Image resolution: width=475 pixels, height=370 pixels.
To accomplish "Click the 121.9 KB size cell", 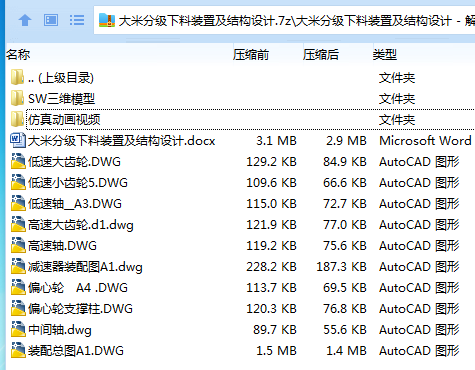I will (271, 225).
